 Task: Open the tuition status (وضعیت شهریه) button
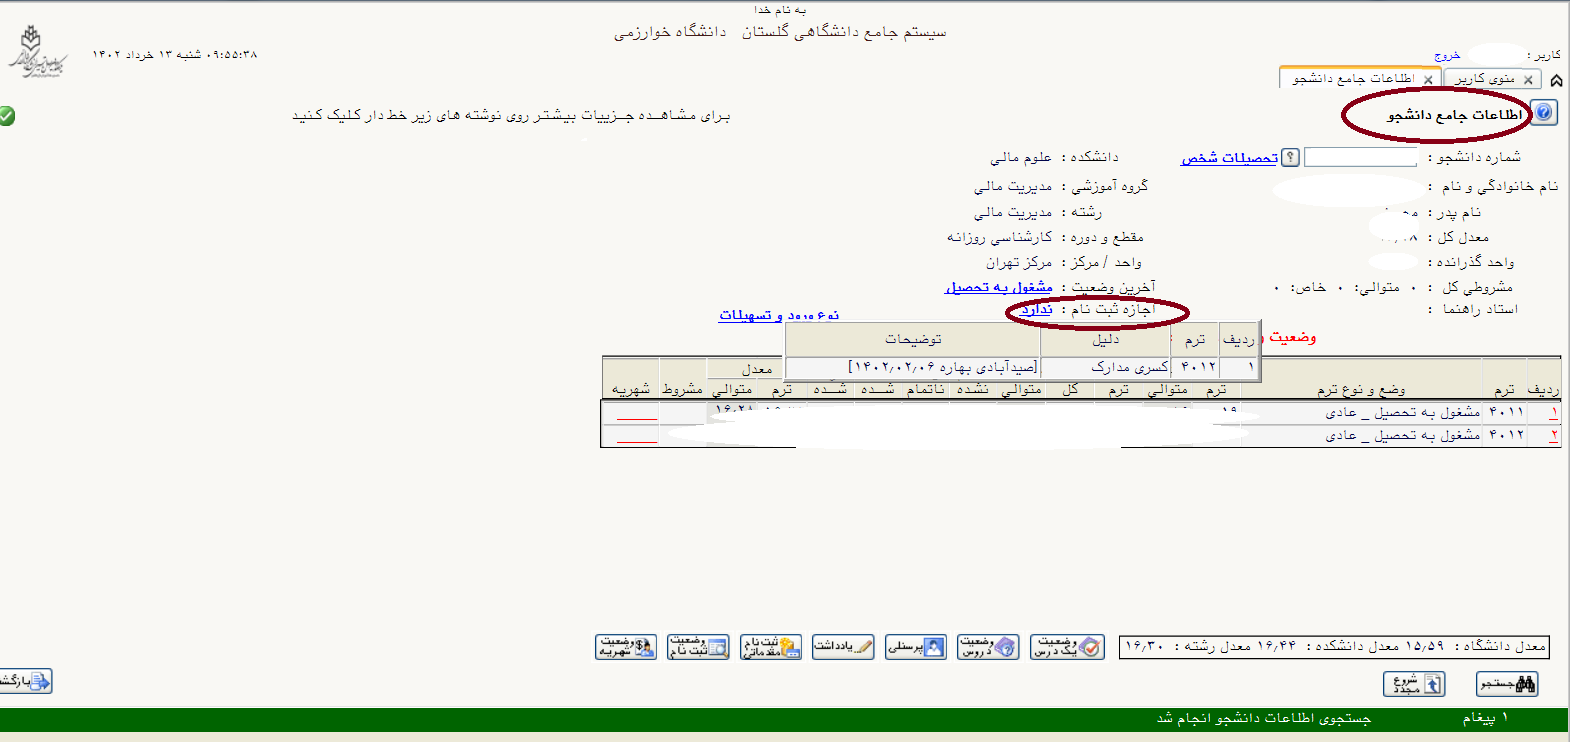click(626, 647)
